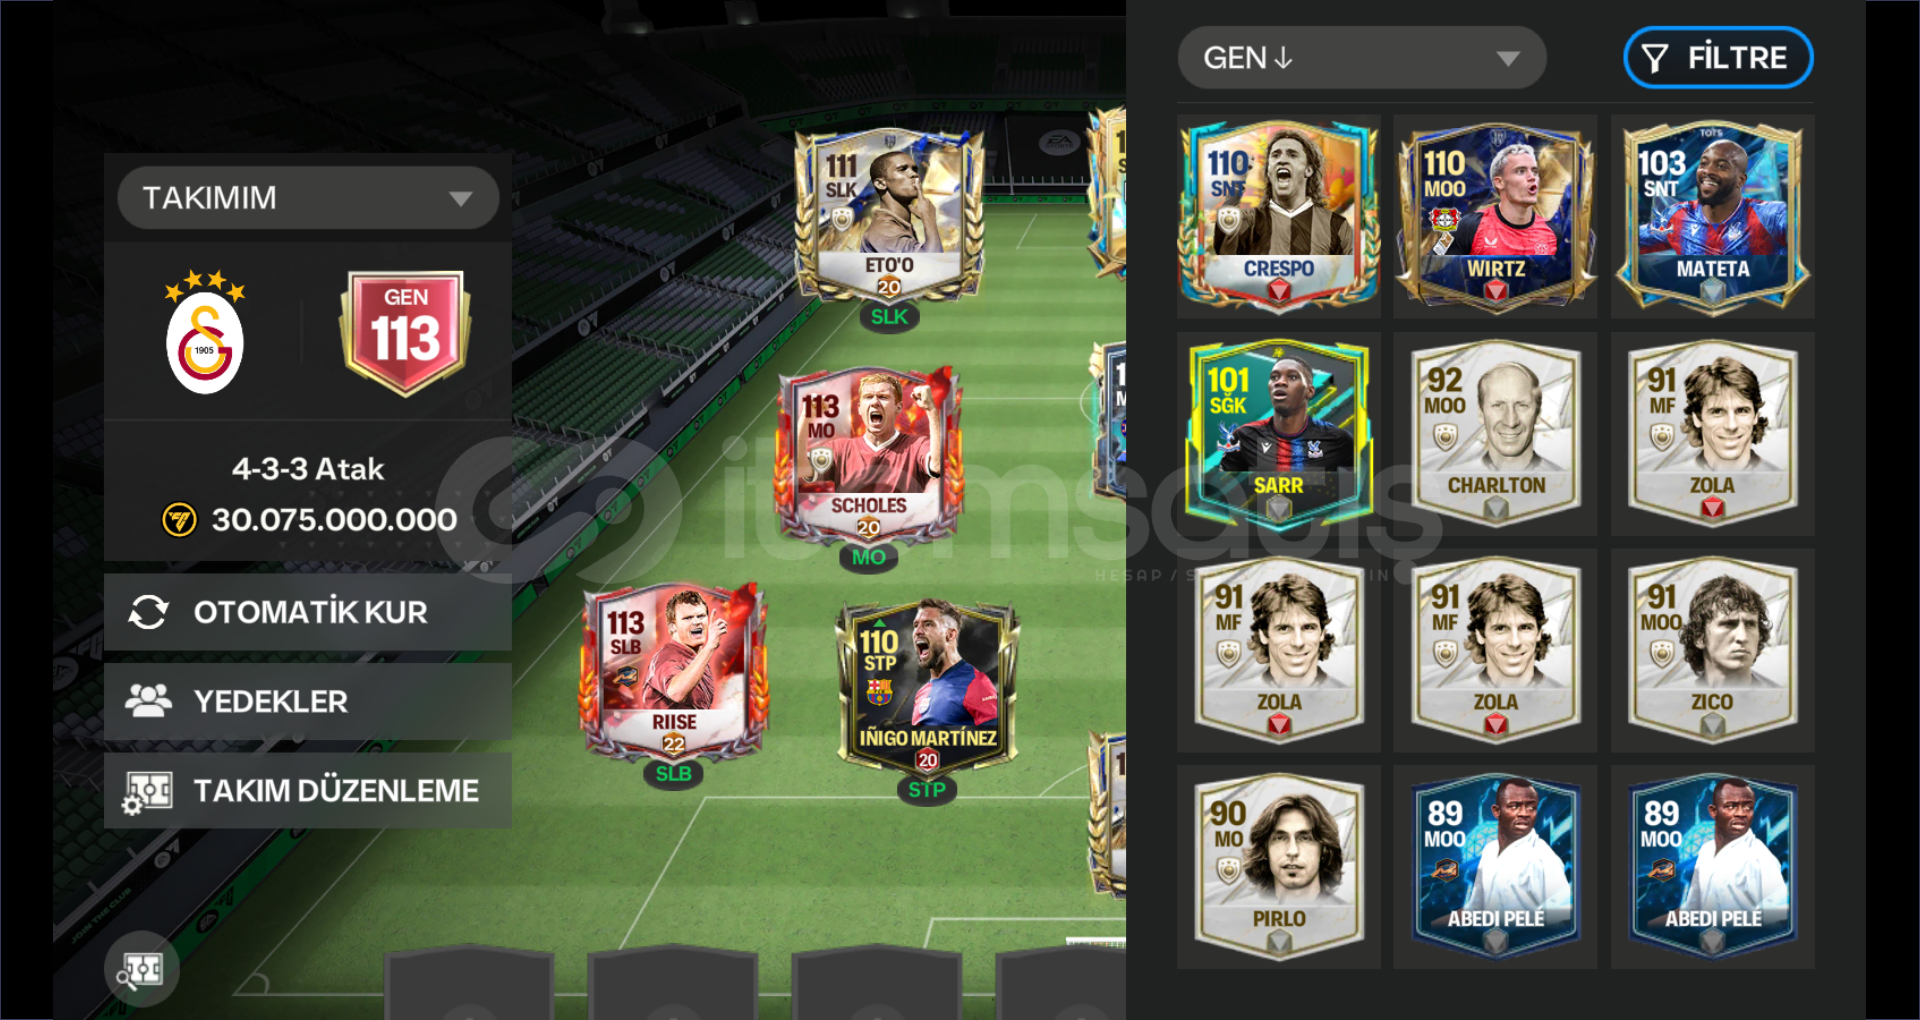The image size is (1920, 1020).
Task: Pick the Pirlo 90 MO card
Action: click(x=1278, y=866)
